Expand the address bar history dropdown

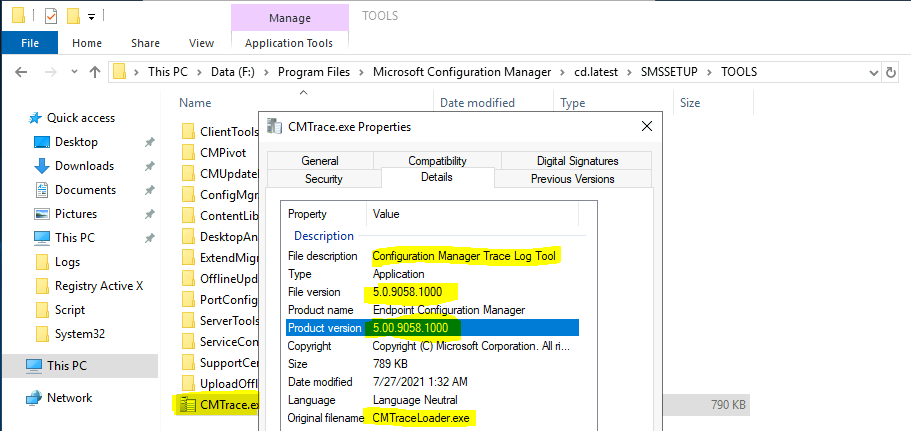click(873, 73)
